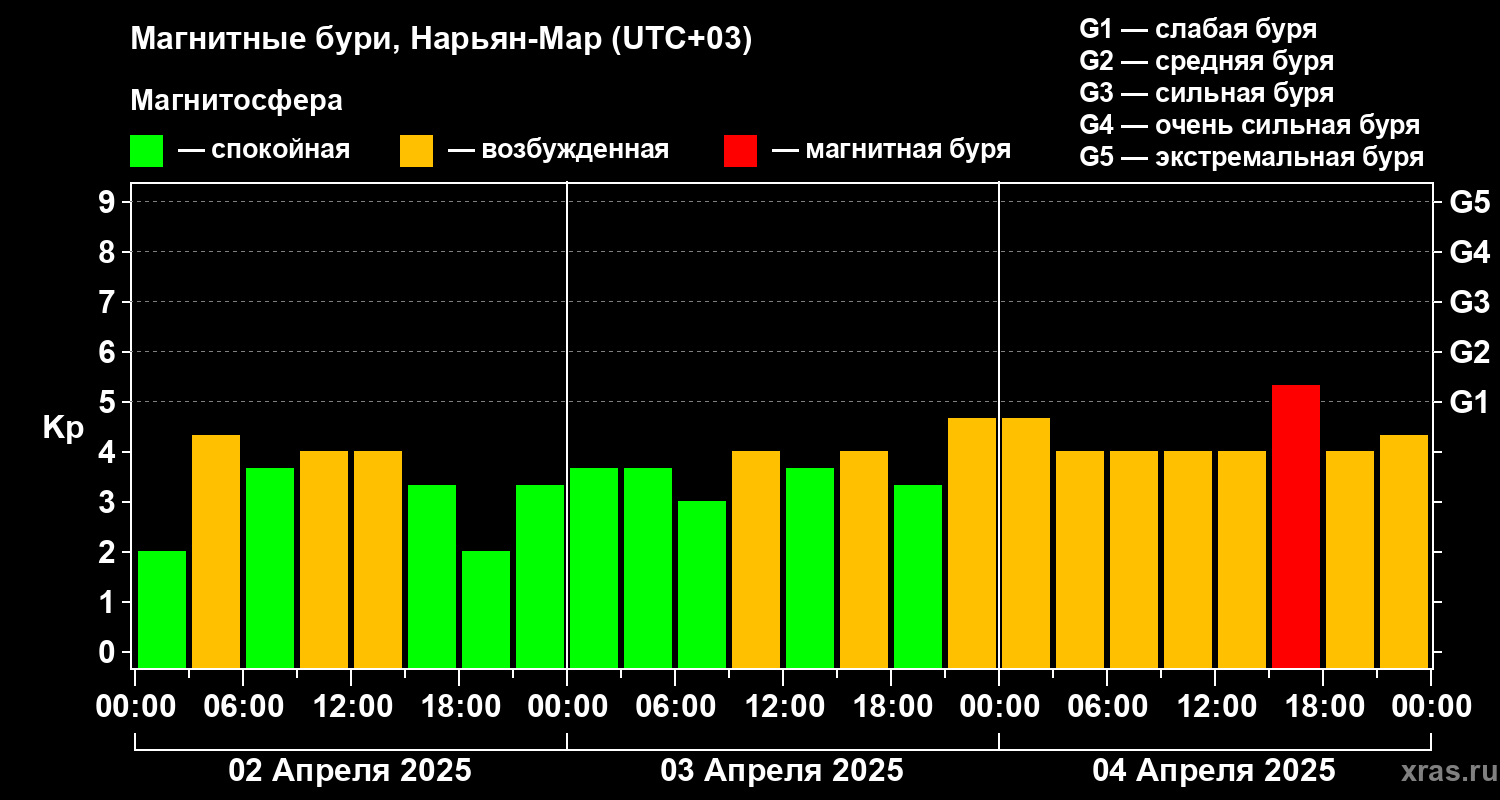Select the yellow 21:00–00:00 bar on 04 April
The image size is (1500, 800).
[x=1404, y=551]
